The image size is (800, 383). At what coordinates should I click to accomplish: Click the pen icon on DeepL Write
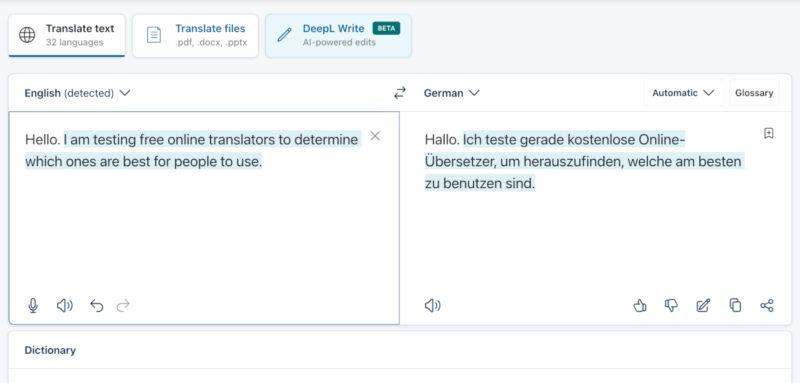(284, 35)
